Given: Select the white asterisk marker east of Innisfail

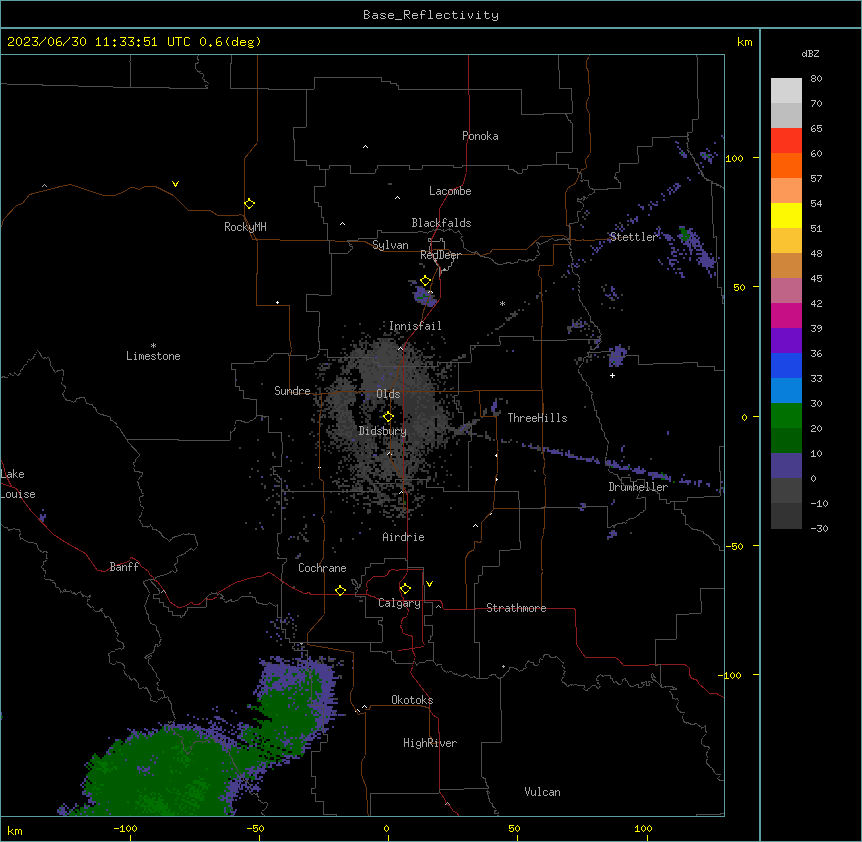Looking at the screenshot, I should (x=502, y=303).
